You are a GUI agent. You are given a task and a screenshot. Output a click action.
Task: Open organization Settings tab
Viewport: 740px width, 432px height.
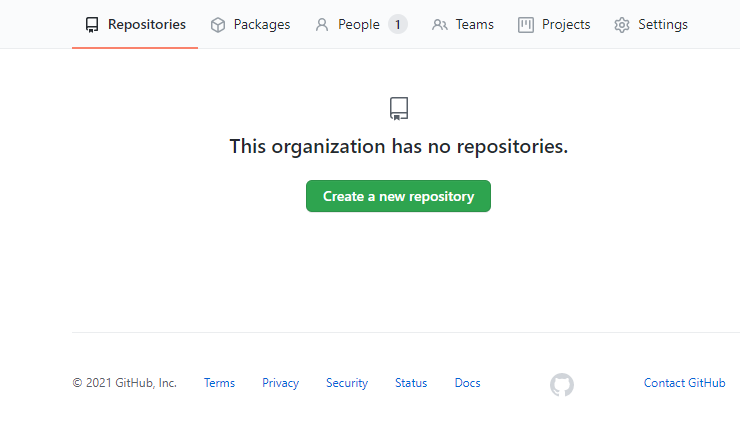coord(651,25)
